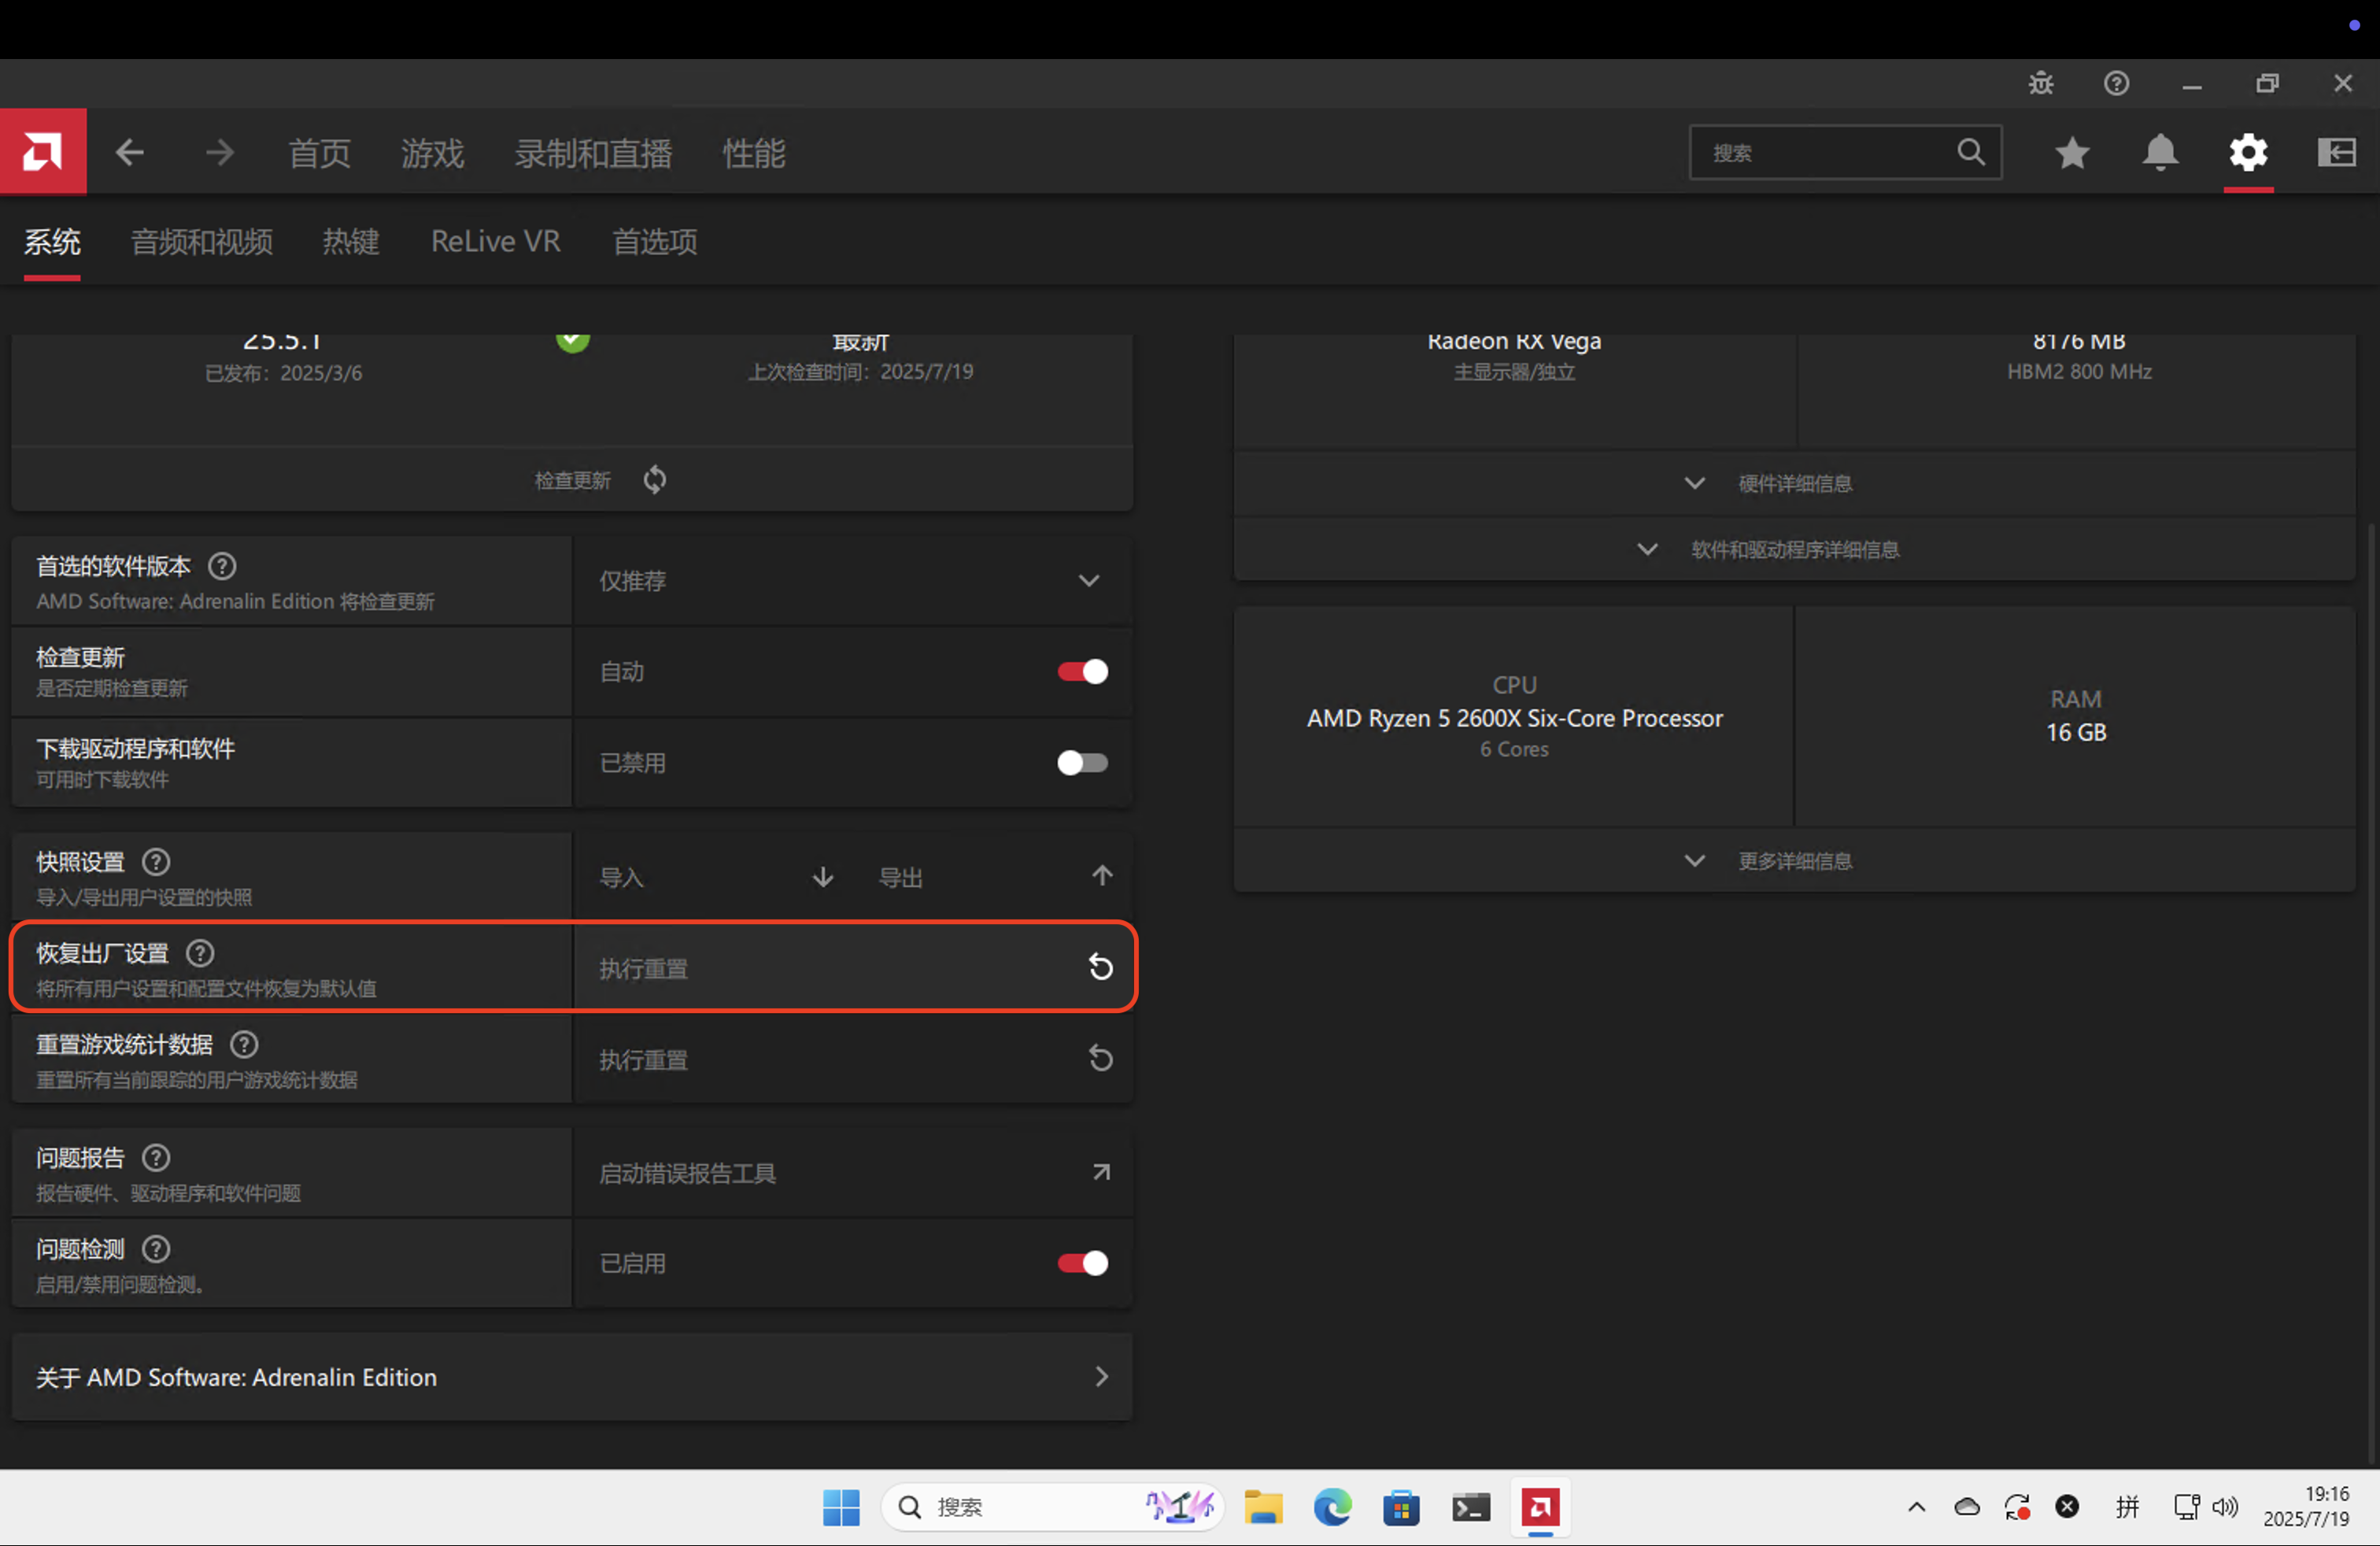The height and width of the screenshot is (1546, 2380).
Task: Click the help icon next to 快照设置
Action: [156, 862]
